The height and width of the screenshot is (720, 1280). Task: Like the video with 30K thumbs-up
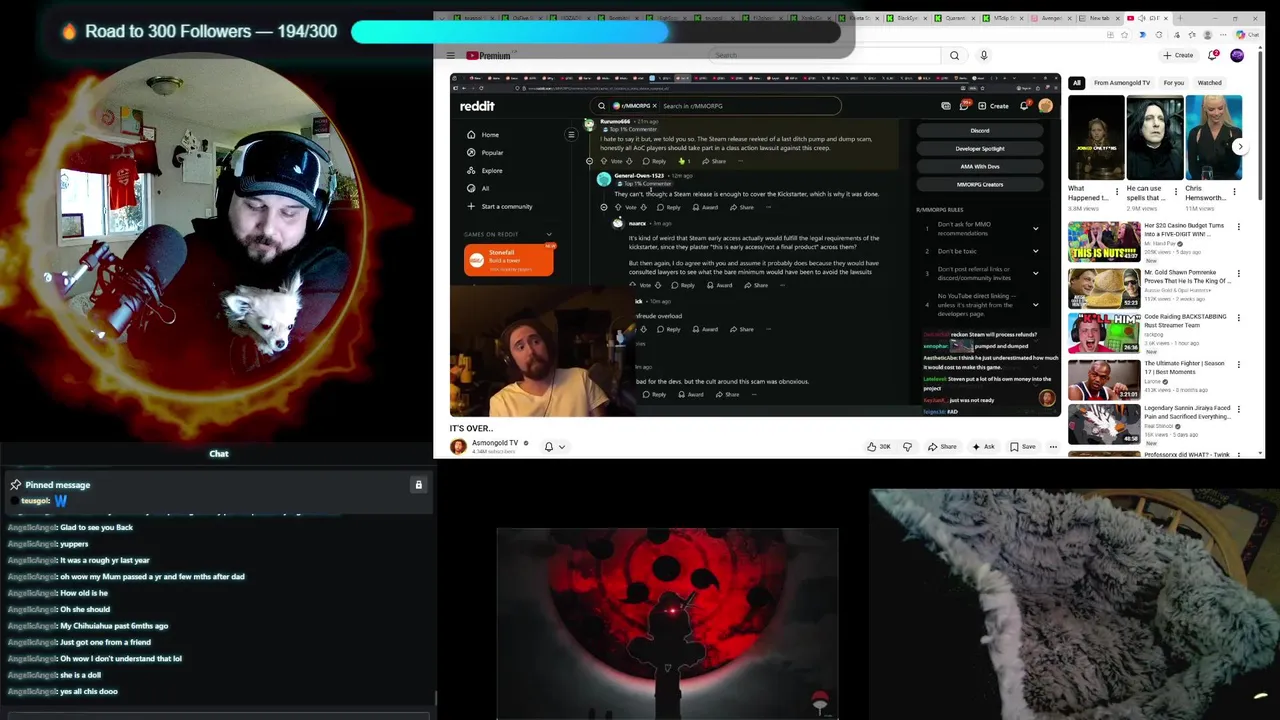click(879, 447)
